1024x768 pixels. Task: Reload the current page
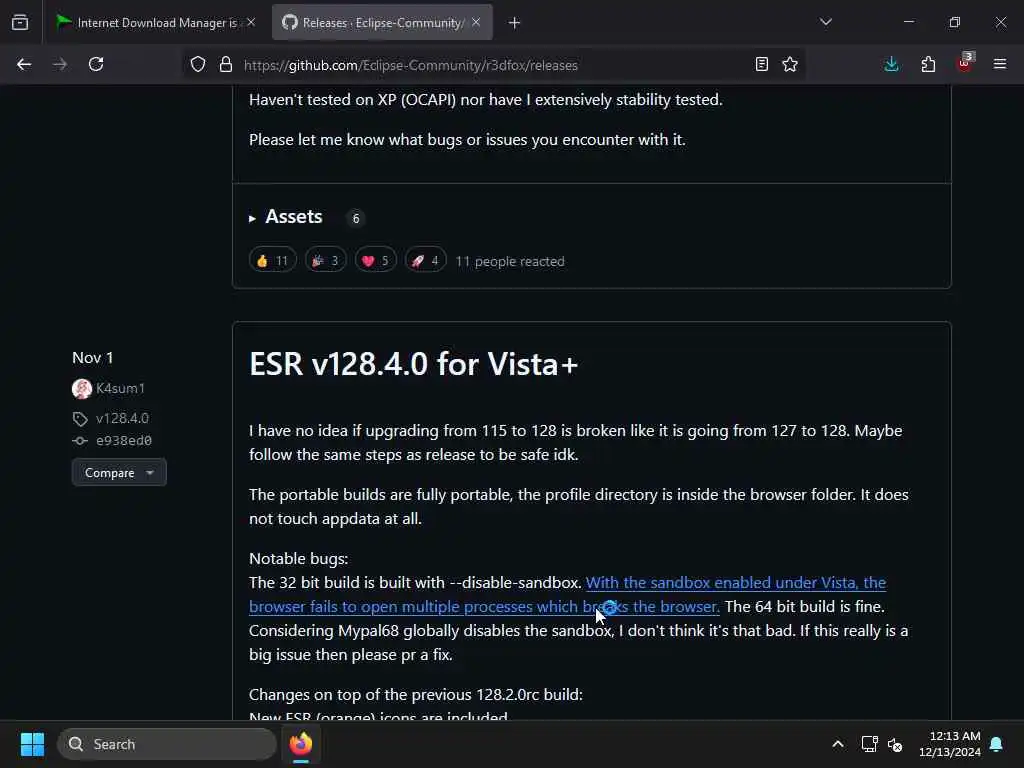pyautogui.click(x=96, y=64)
